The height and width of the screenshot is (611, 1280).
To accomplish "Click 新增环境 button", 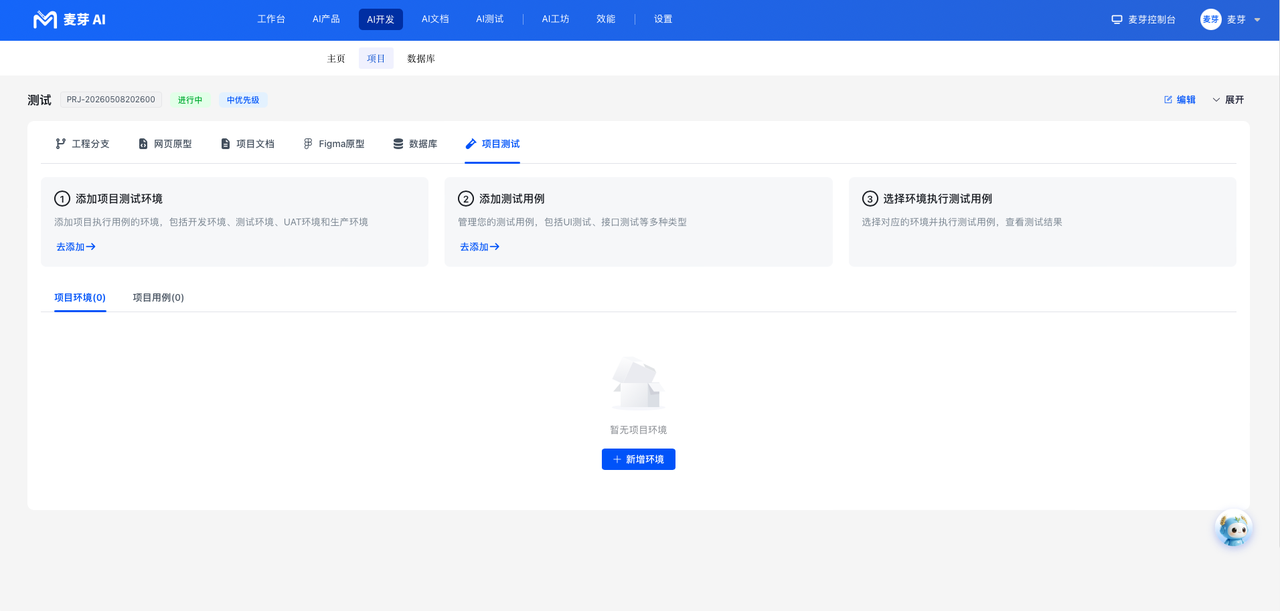I will click(x=638, y=459).
